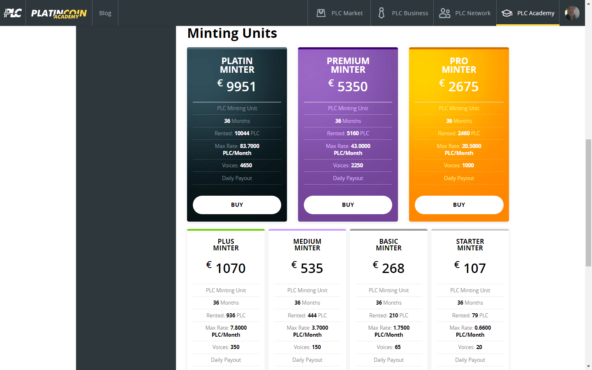Open the Platincoin Academy logo home
Screen dimensions: 592x370
coord(59,14)
